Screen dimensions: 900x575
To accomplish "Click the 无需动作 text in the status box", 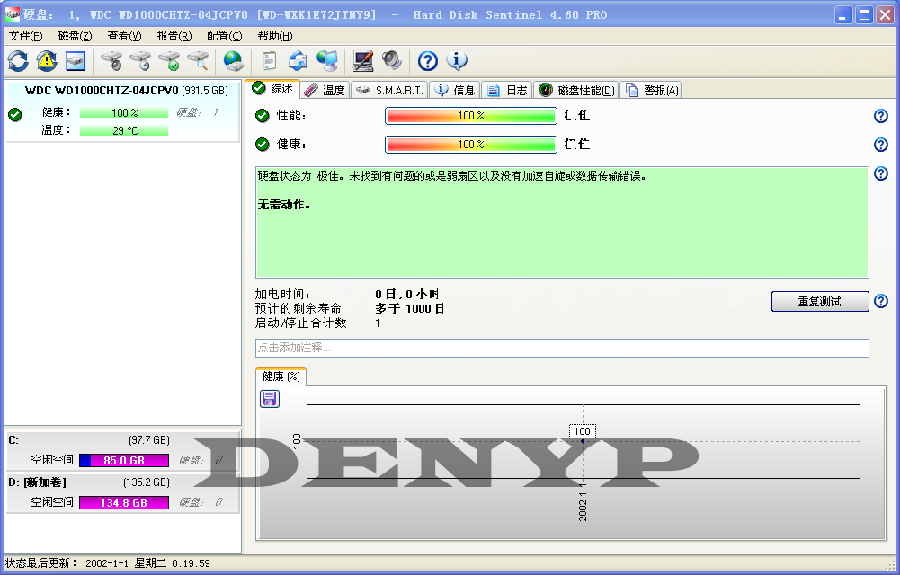I will pyautogui.click(x=284, y=204).
